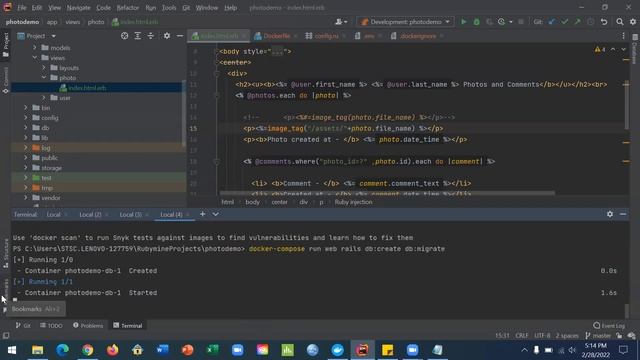The width and height of the screenshot is (640, 360).
Task: Click the Git update project arrow
Action: tap(552, 22)
